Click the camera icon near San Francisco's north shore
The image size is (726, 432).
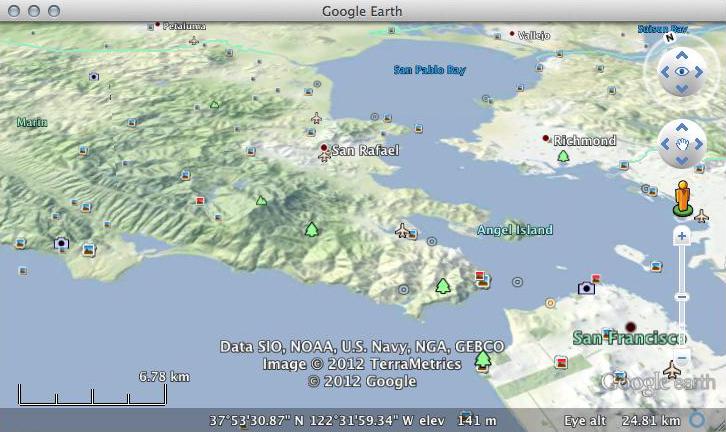click(586, 288)
